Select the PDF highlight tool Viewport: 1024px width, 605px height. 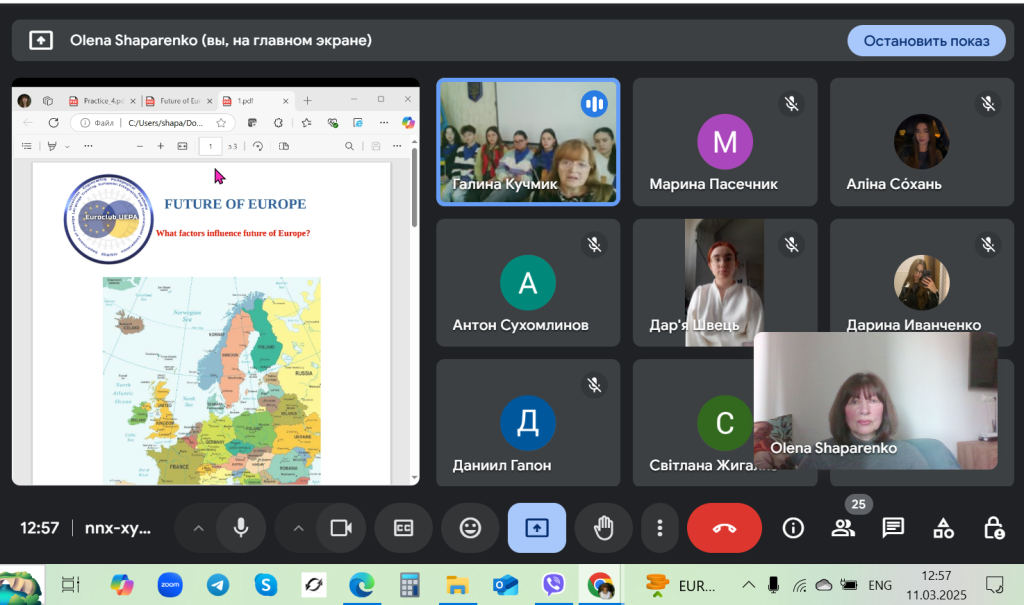click(x=52, y=146)
